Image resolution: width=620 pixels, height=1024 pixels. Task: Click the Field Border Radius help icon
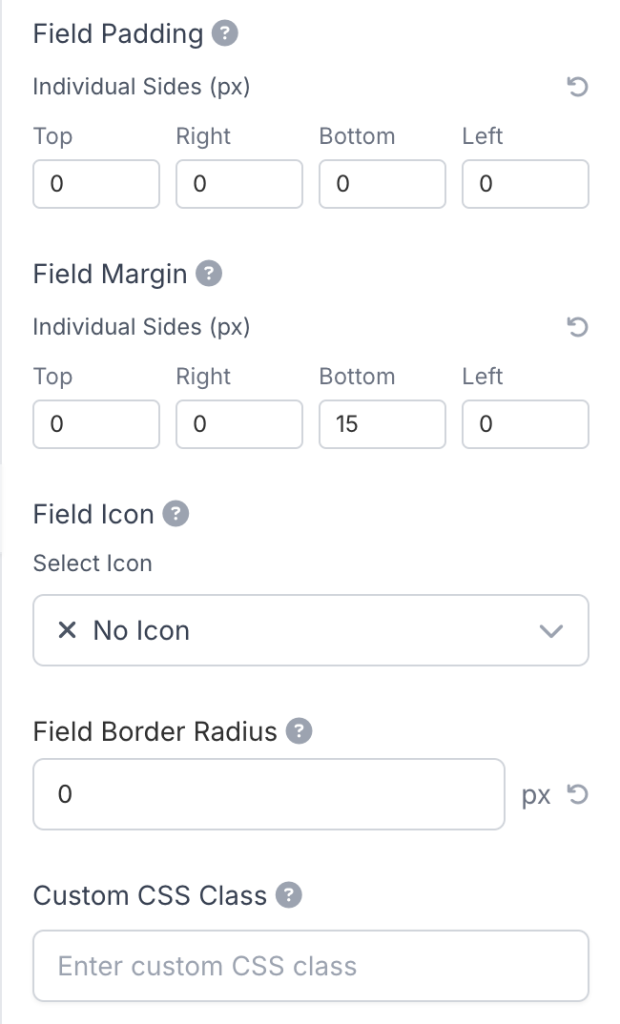point(299,732)
